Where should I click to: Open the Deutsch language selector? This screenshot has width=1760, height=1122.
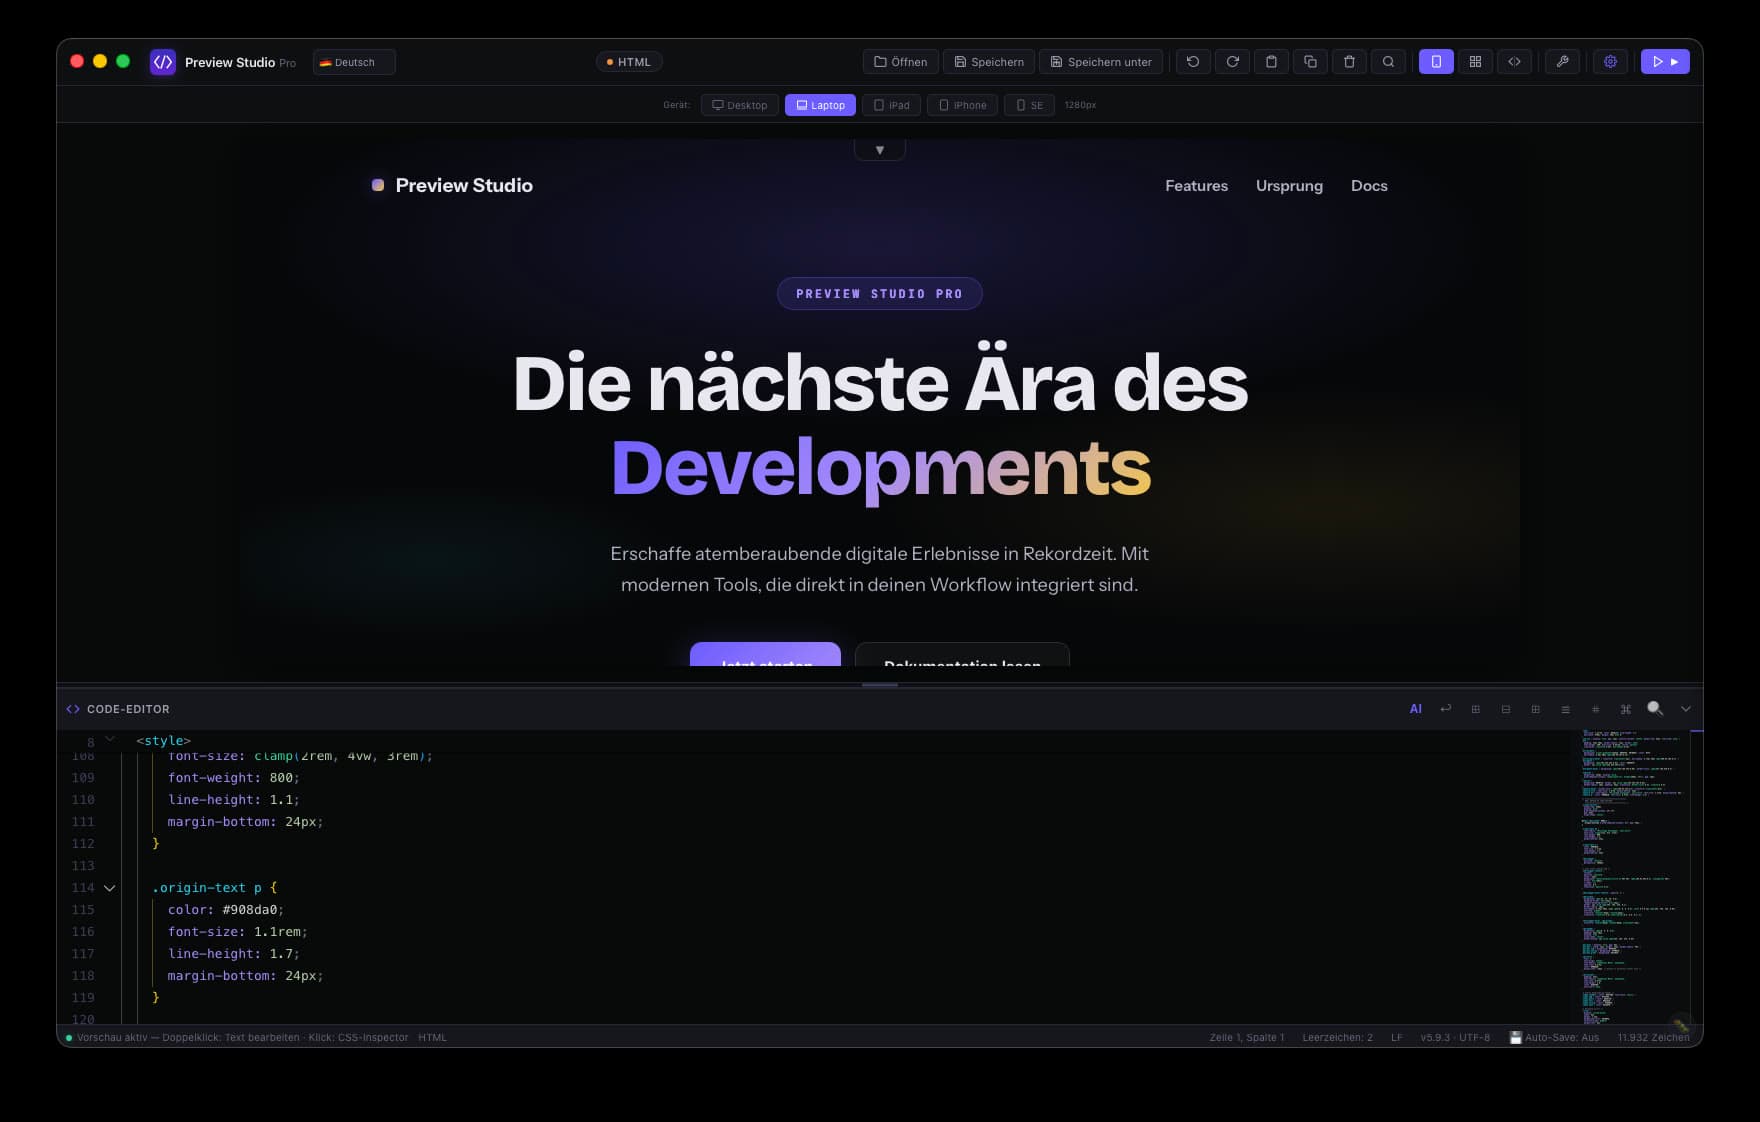(x=354, y=62)
